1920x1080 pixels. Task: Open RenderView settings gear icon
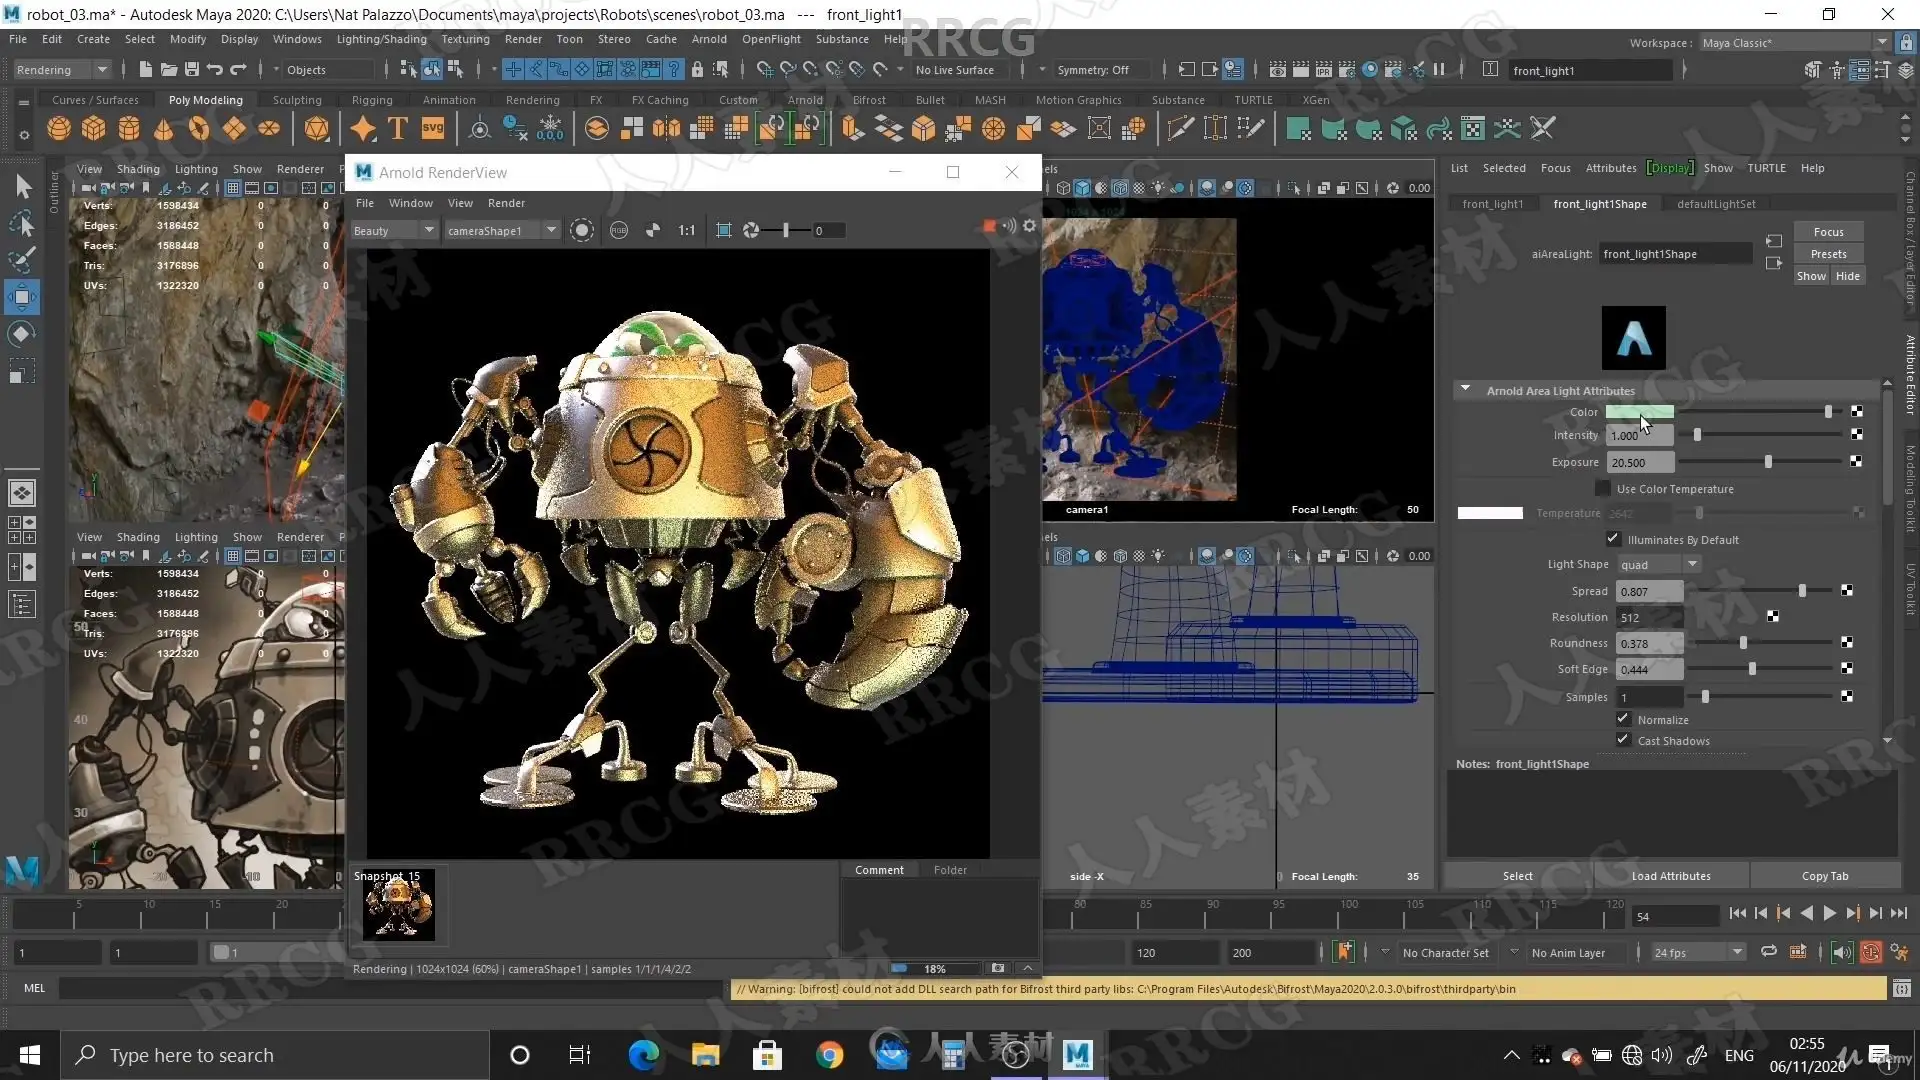coord(1029,226)
